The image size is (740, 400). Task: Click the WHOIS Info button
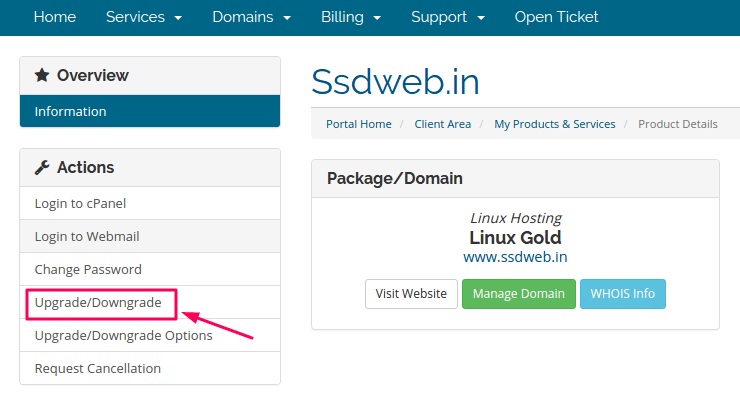click(623, 294)
